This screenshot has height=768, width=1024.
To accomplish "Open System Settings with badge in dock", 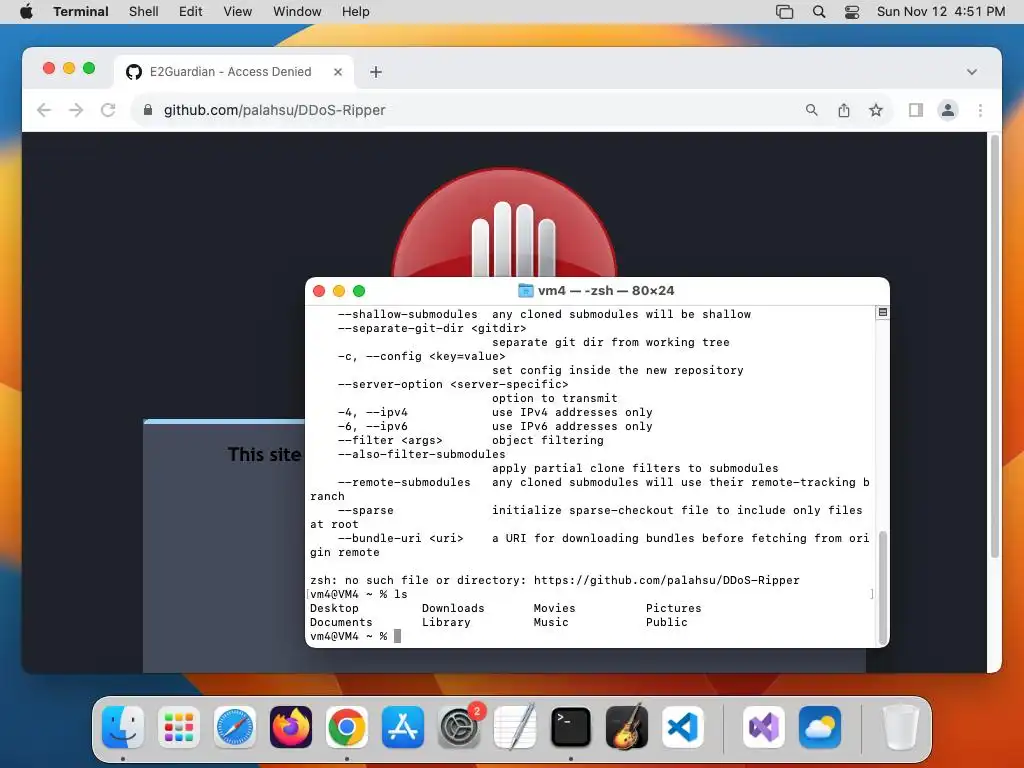I will (459, 727).
